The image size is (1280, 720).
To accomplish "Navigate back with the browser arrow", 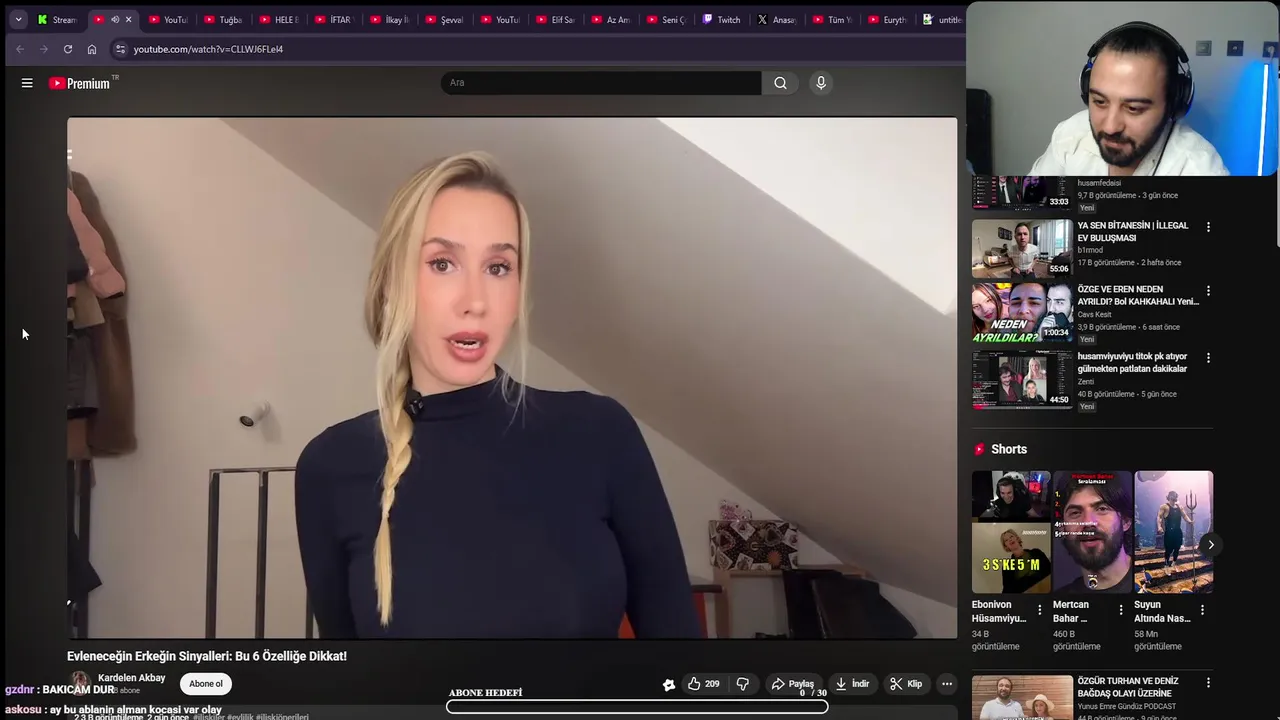I will pos(20,49).
